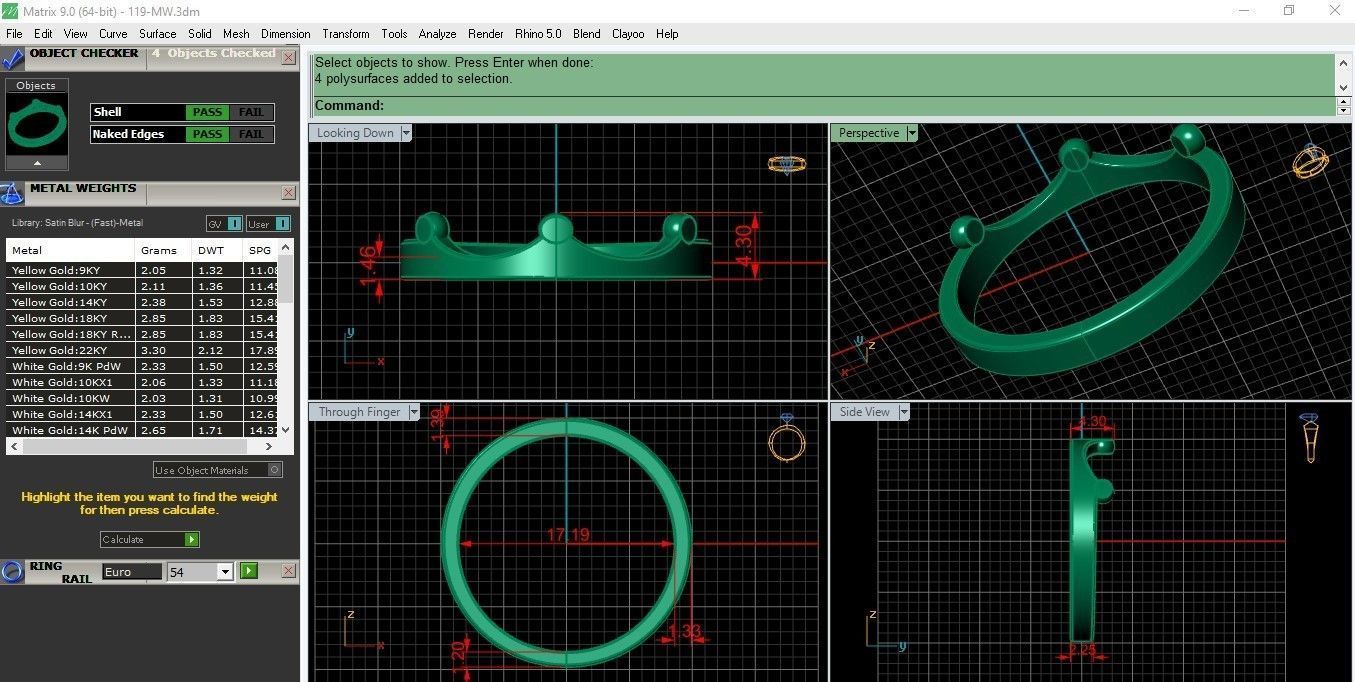Click the Grams column header
This screenshot has width=1355, height=682.
pyautogui.click(x=163, y=250)
